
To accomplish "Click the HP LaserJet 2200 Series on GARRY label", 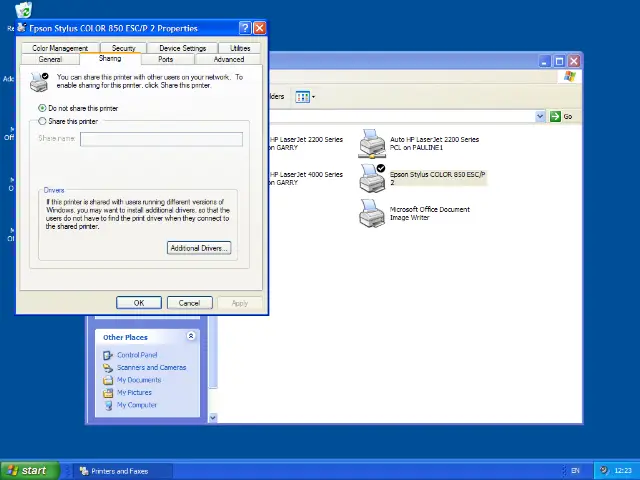I will point(306,143).
